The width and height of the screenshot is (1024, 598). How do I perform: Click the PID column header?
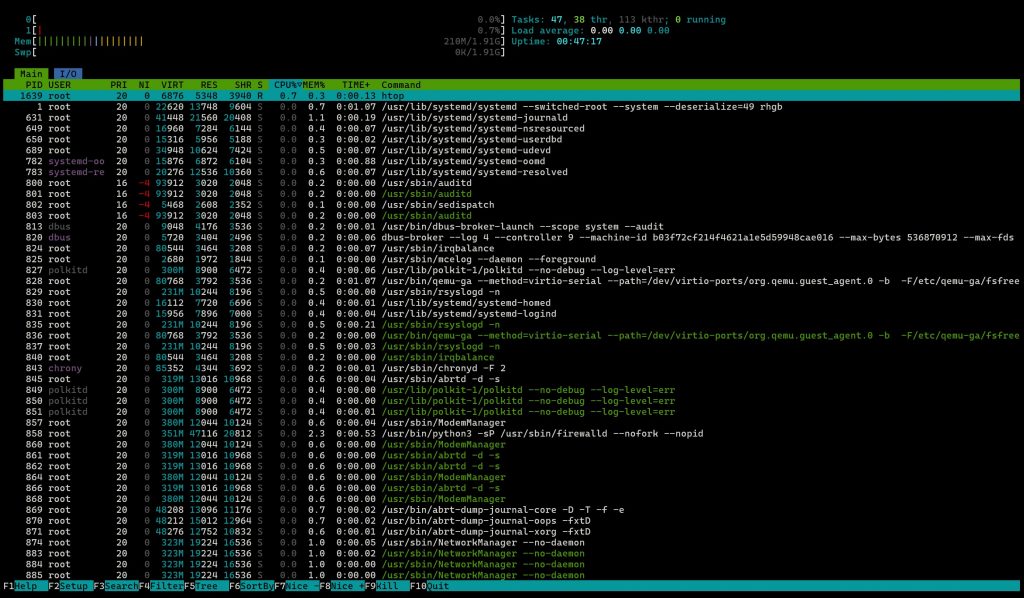(x=33, y=85)
